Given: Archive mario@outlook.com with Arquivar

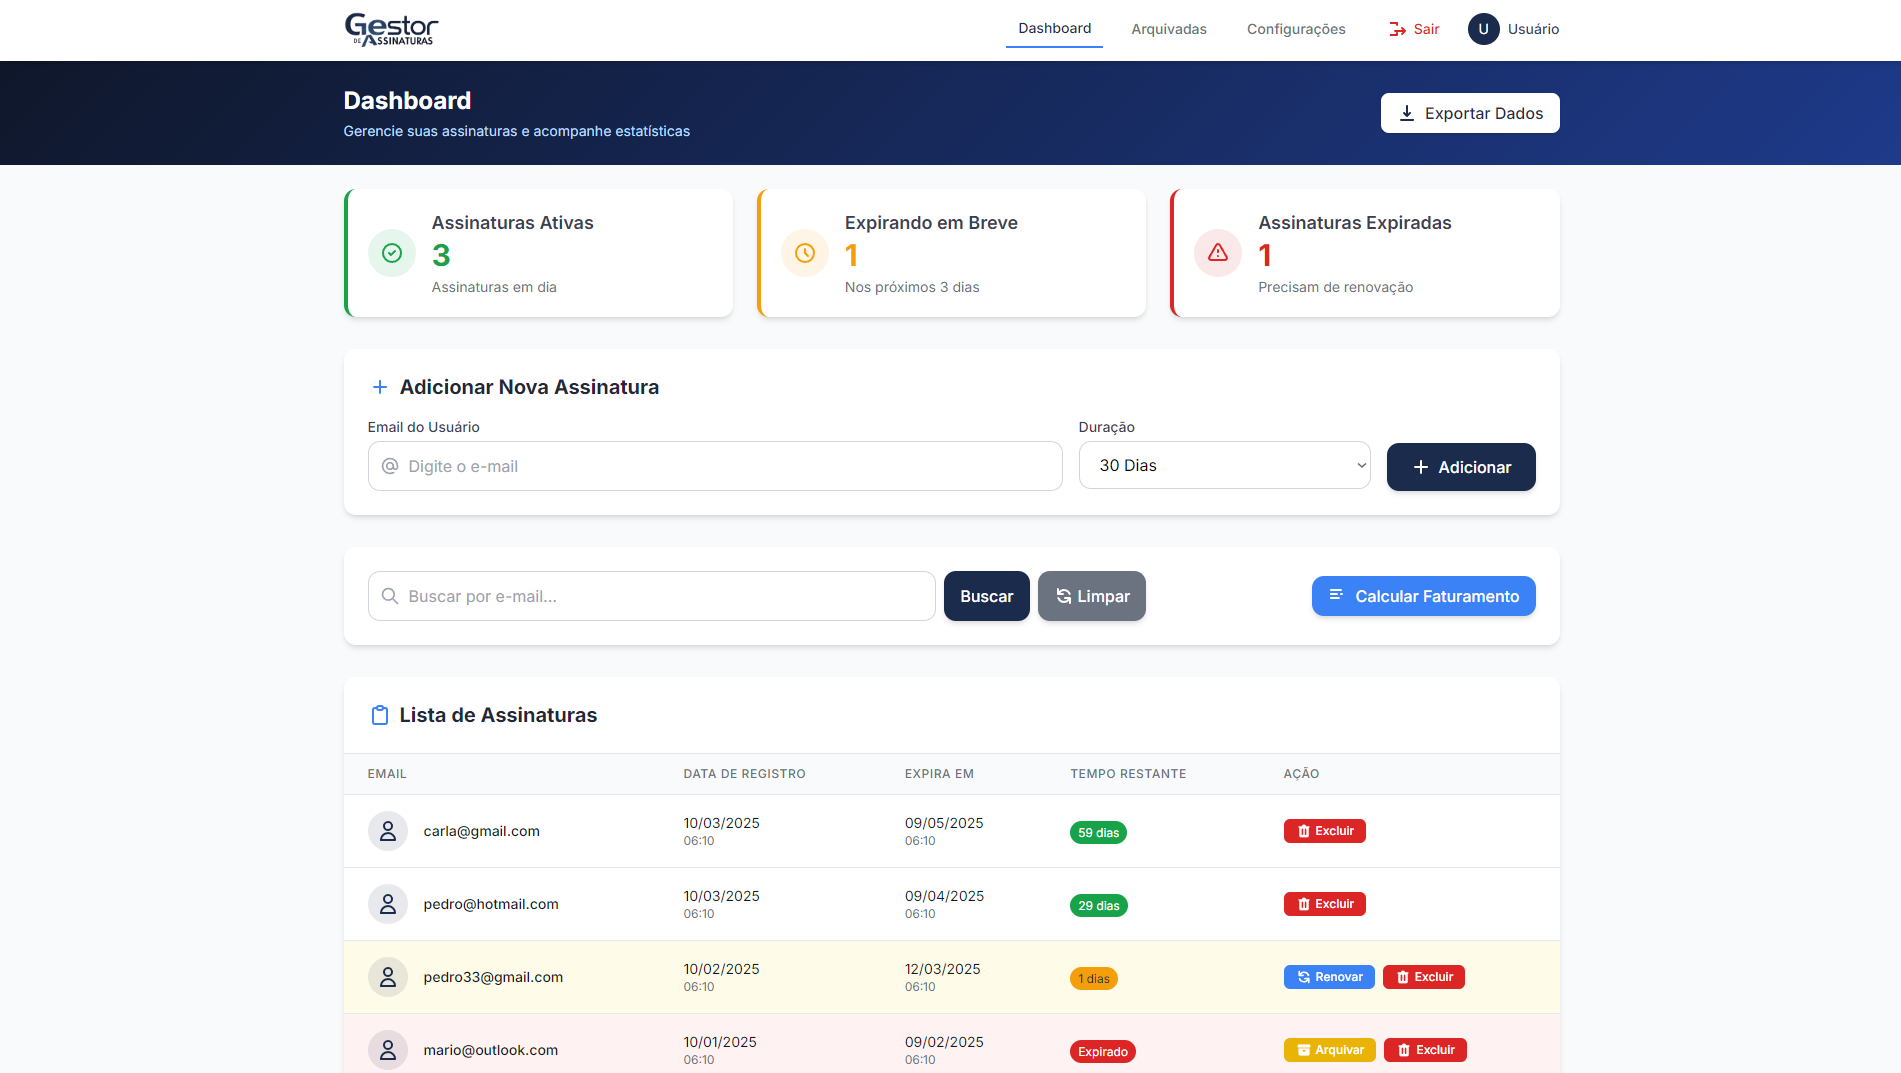Looking at the screenshot, I should [1330, 1050].
